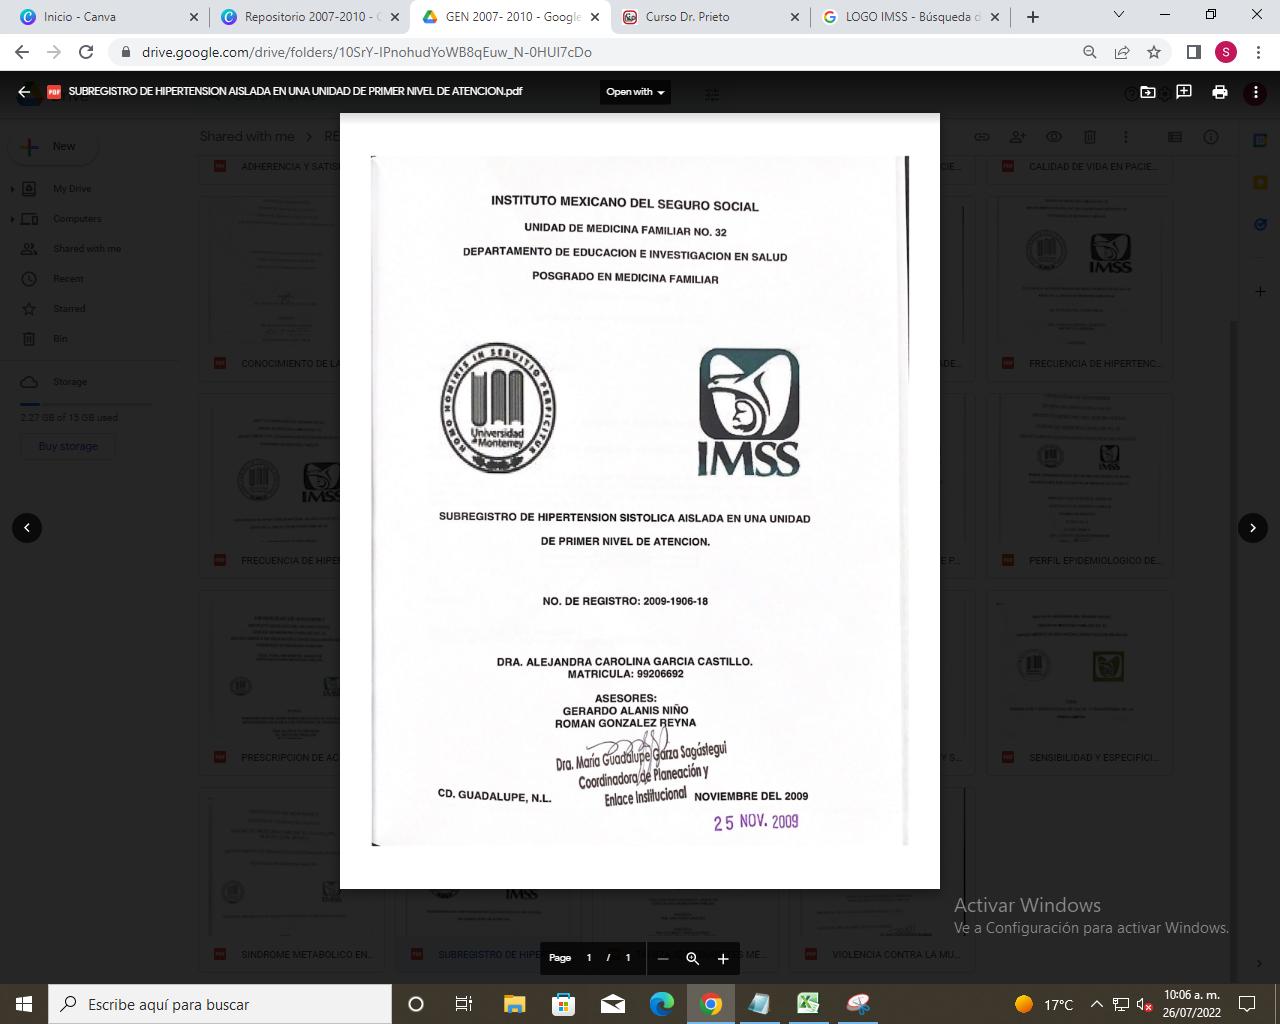
Task: Add the PDF shortcut to My Drive
Action: [1148, 92]
